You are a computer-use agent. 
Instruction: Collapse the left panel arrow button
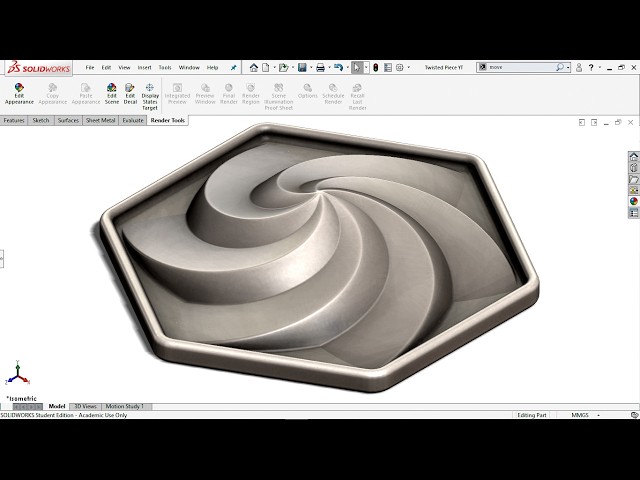(x=2, y=259)
